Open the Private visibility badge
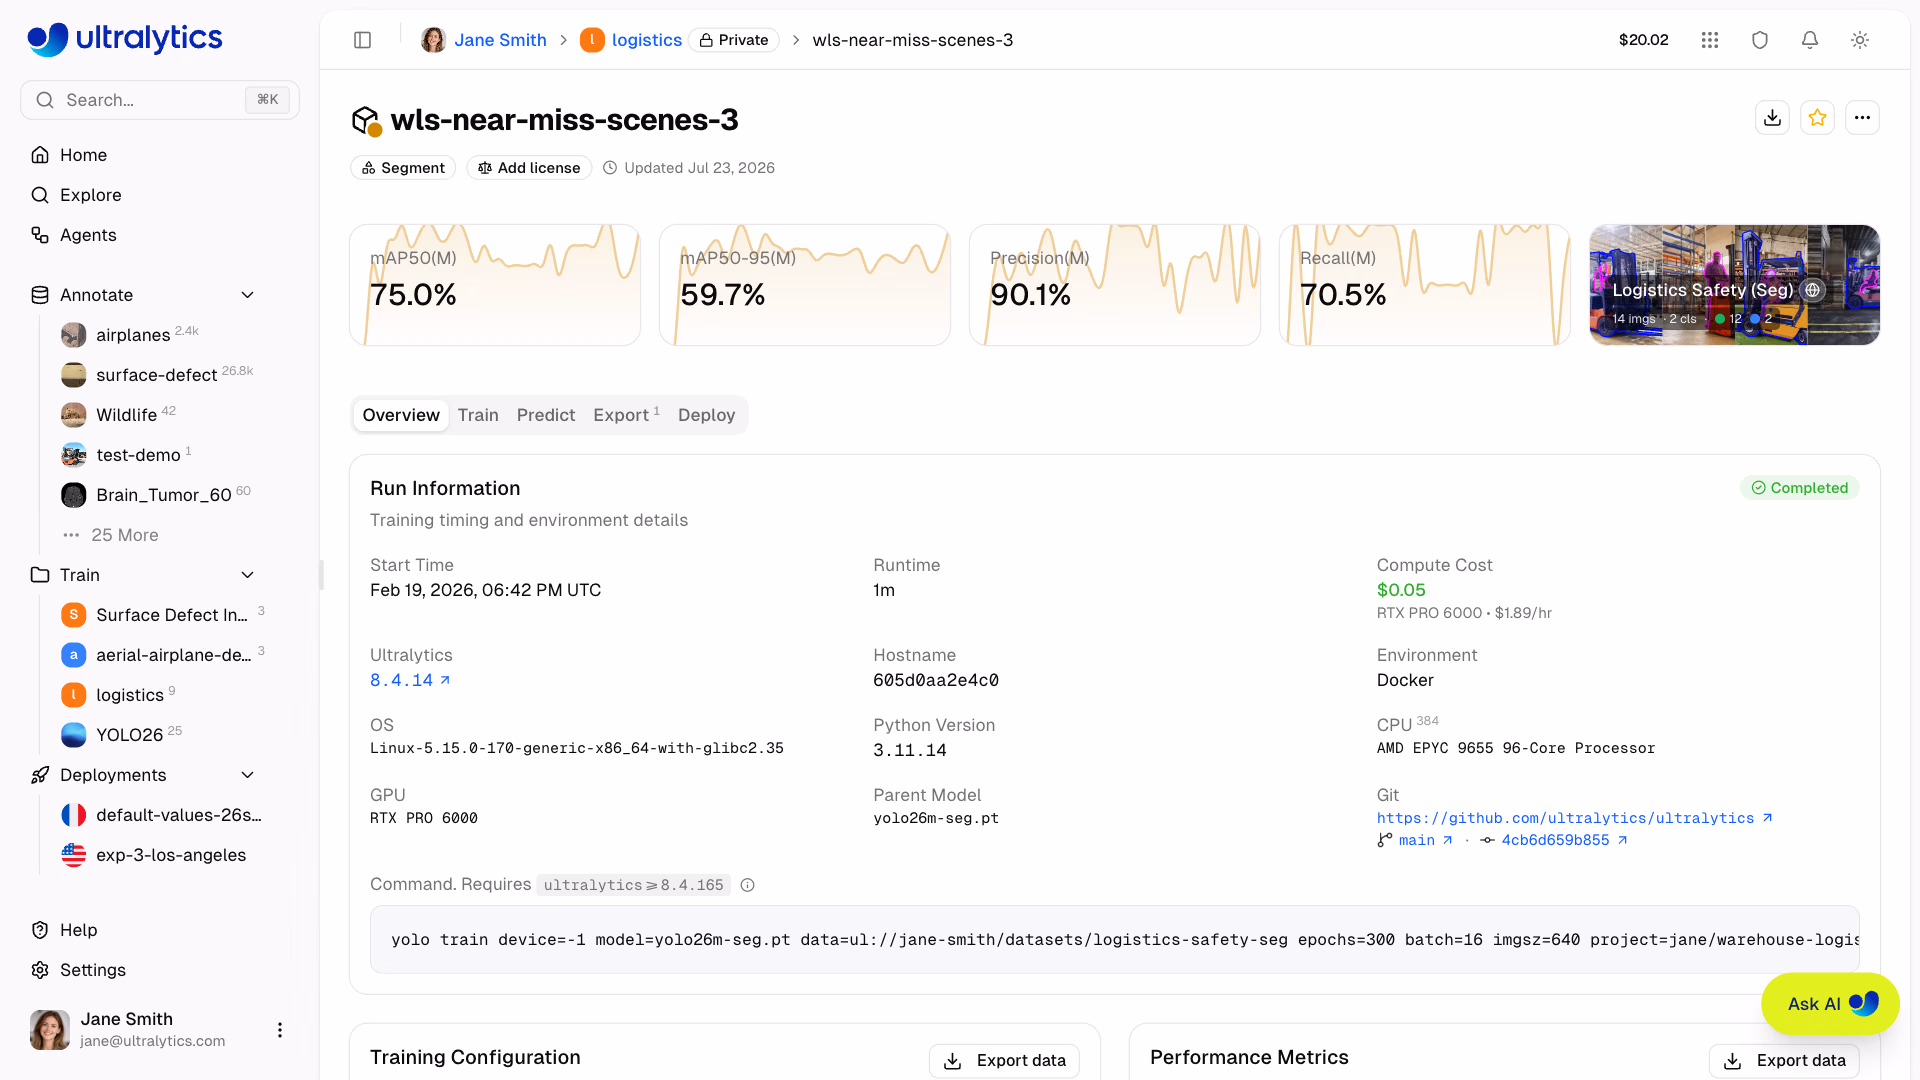Screen dimensions: 1920x1080 (x=734, y=40)
